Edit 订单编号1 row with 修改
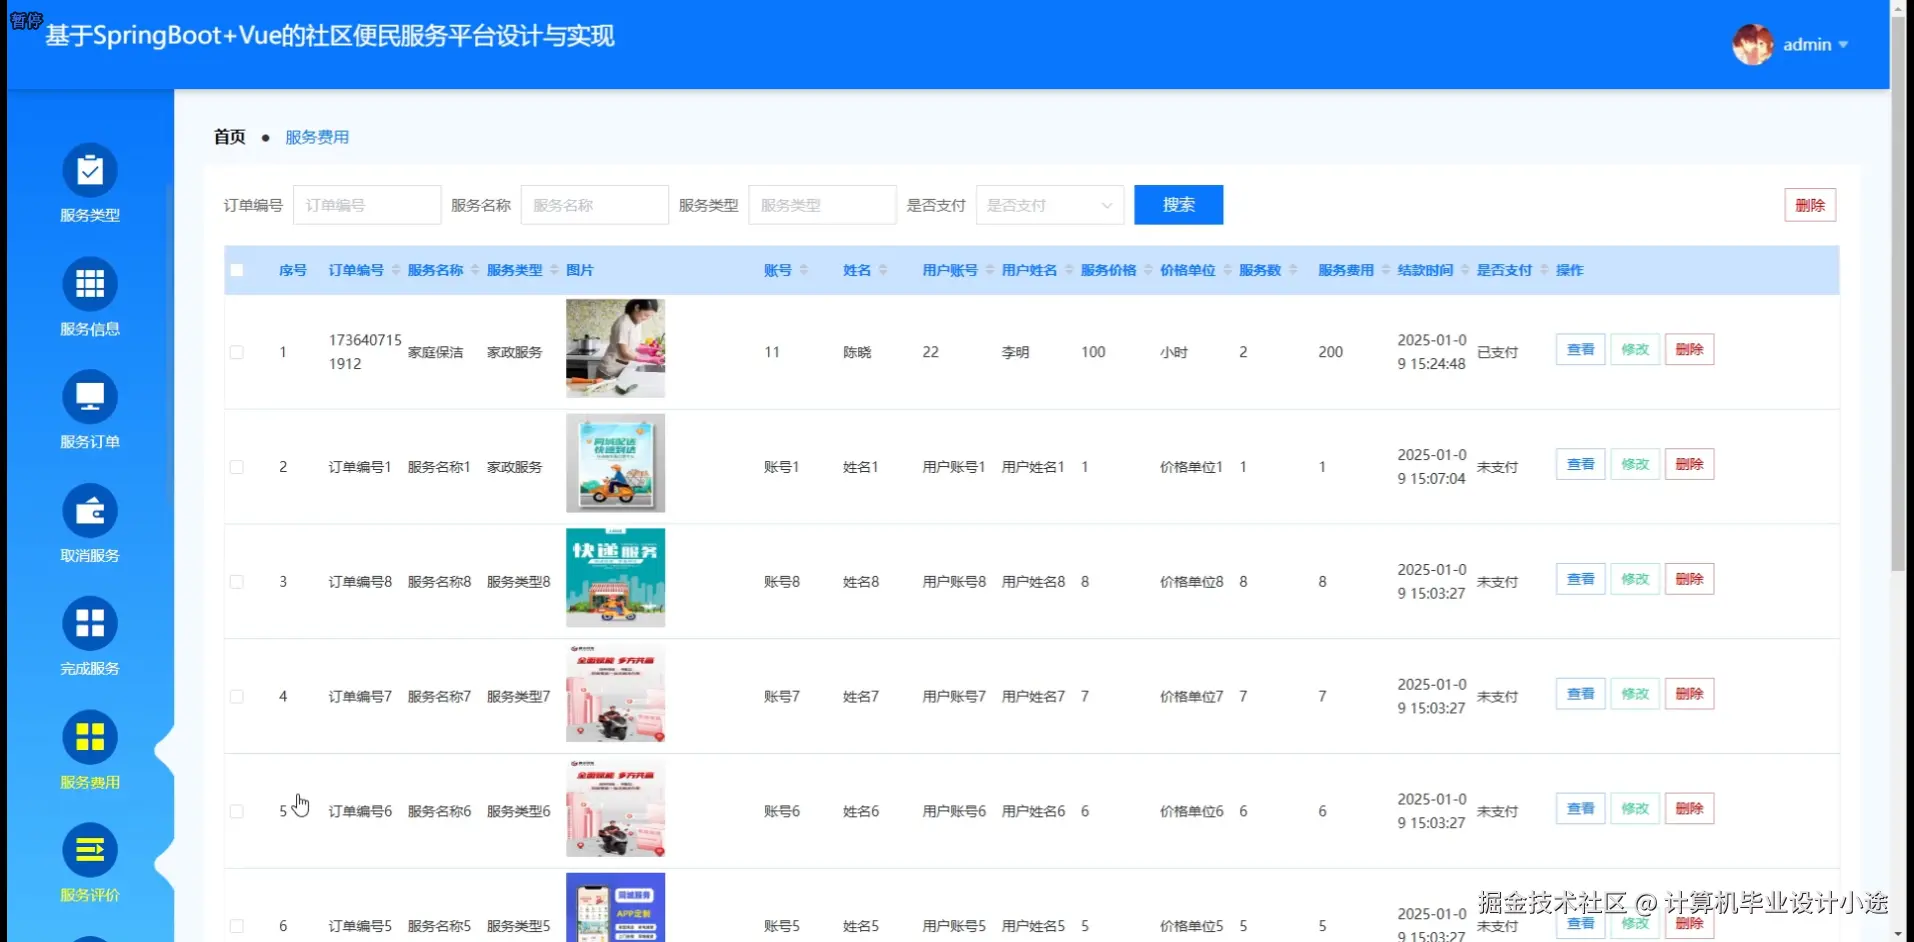 click(x=1635, y=464)
